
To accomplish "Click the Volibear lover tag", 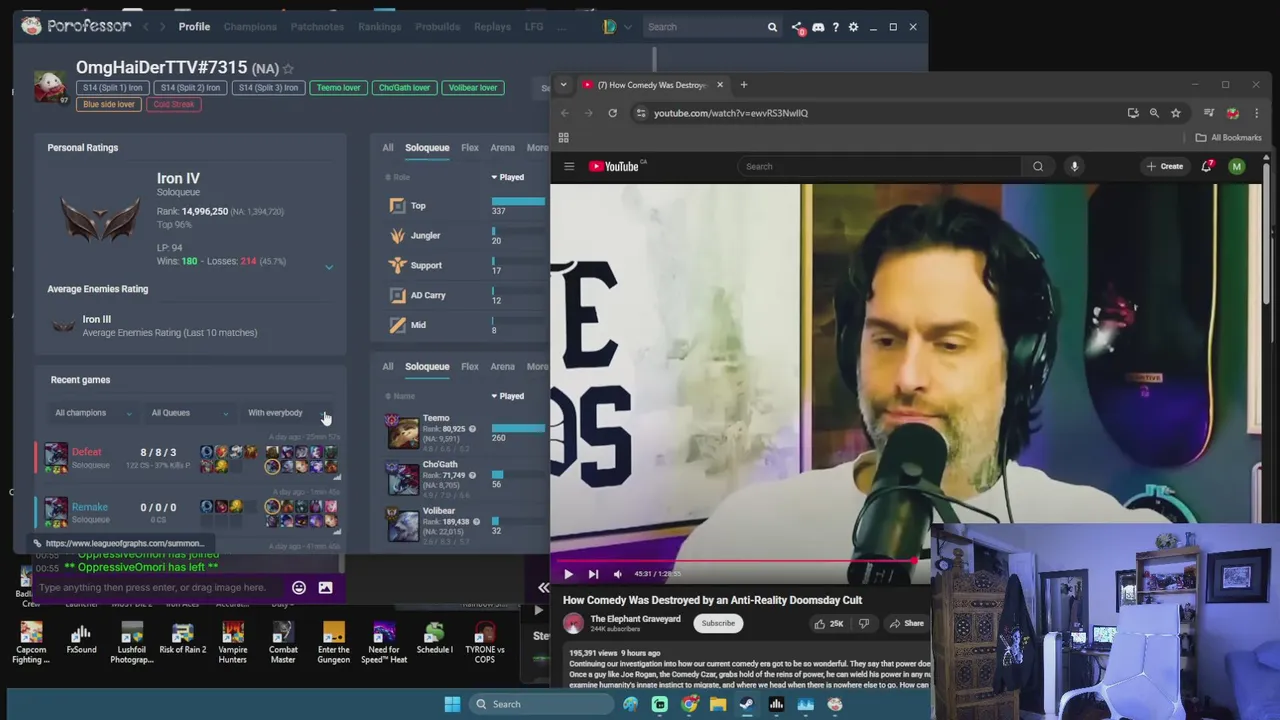I will pos(472,88).
